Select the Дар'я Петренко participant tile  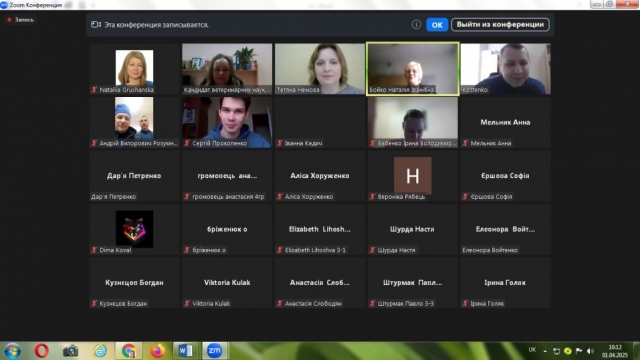134,176
